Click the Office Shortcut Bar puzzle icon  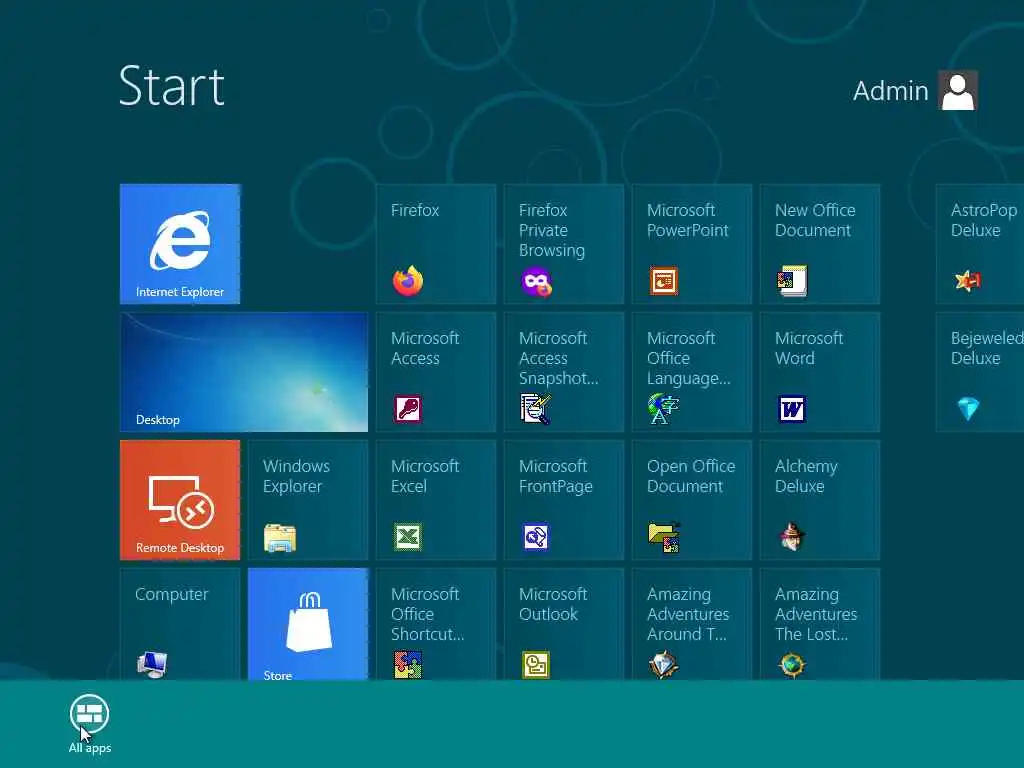pos(408,665)
